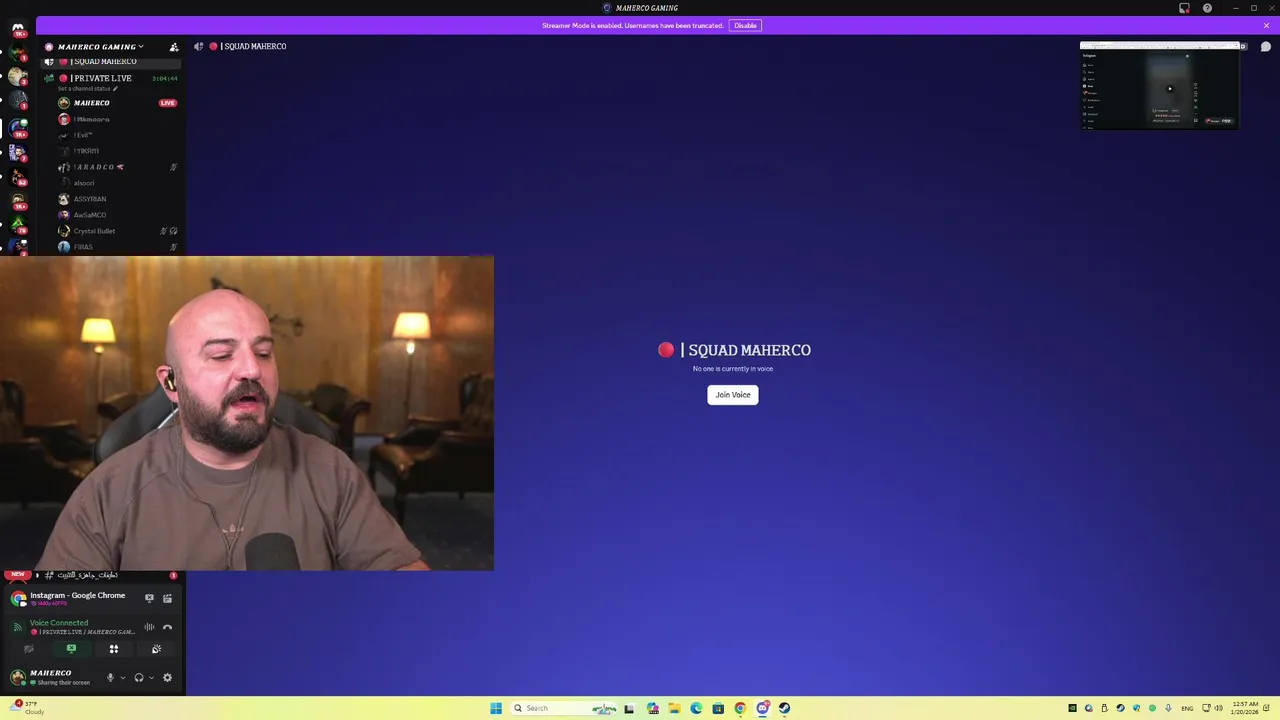Screen dimensions: 1280x720
Task: Open stream settings icon beside Chrome stream
Action: coord(167,598)
